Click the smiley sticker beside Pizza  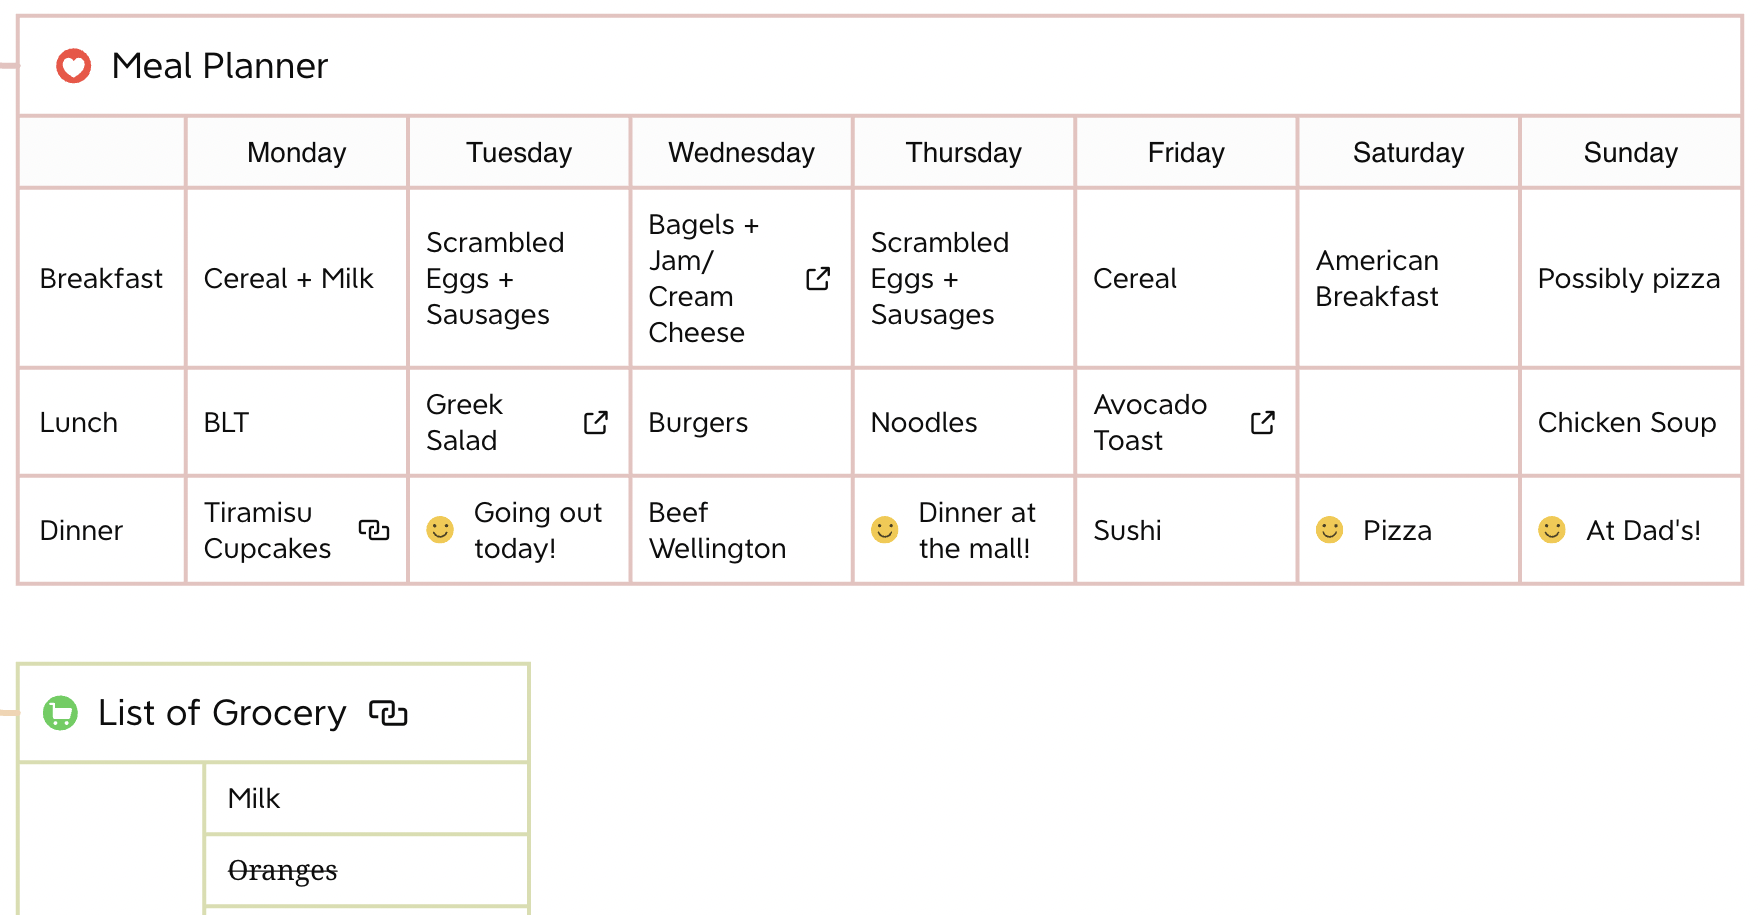point(1329,529)
